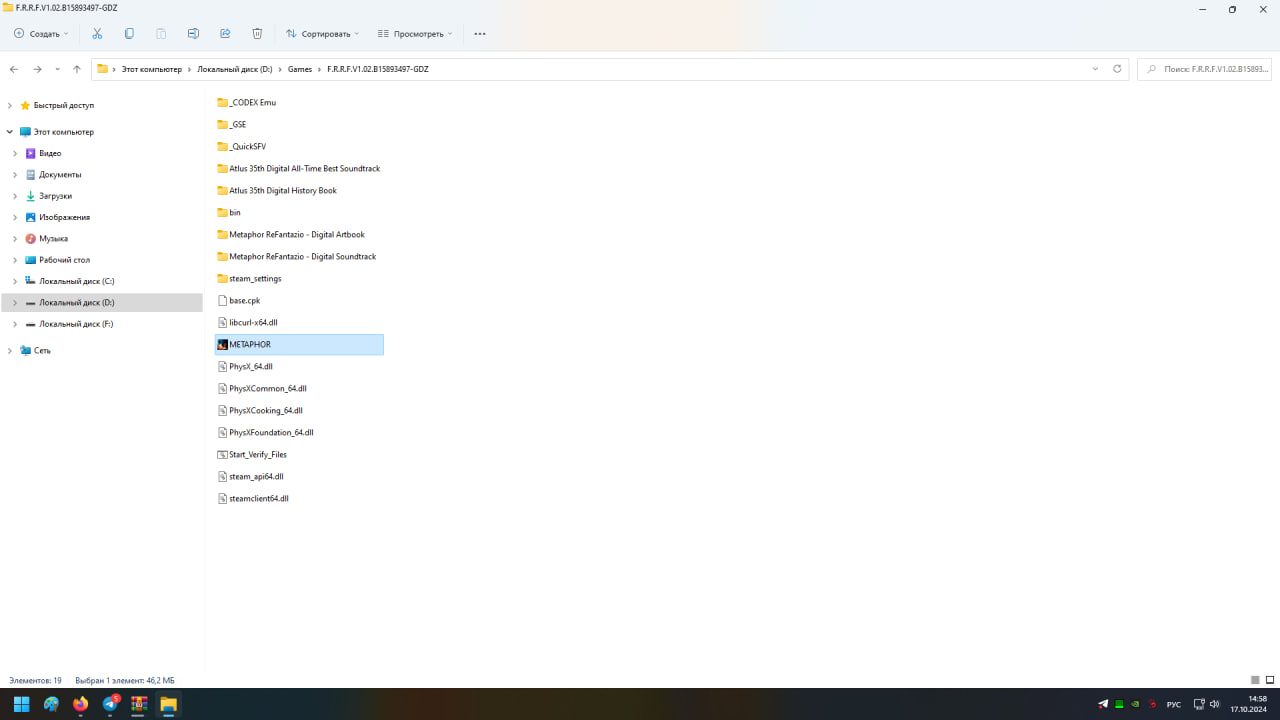Click the folder search field
The image size is (1280, 720).
pyautogui.click(x=1204, y=69)
